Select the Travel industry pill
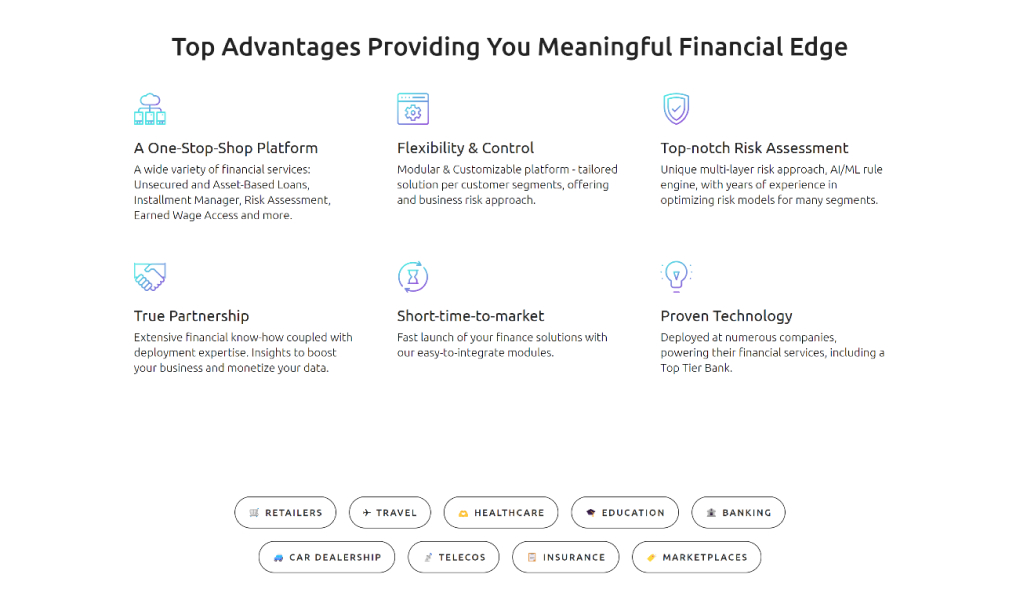 pos(389,513)
